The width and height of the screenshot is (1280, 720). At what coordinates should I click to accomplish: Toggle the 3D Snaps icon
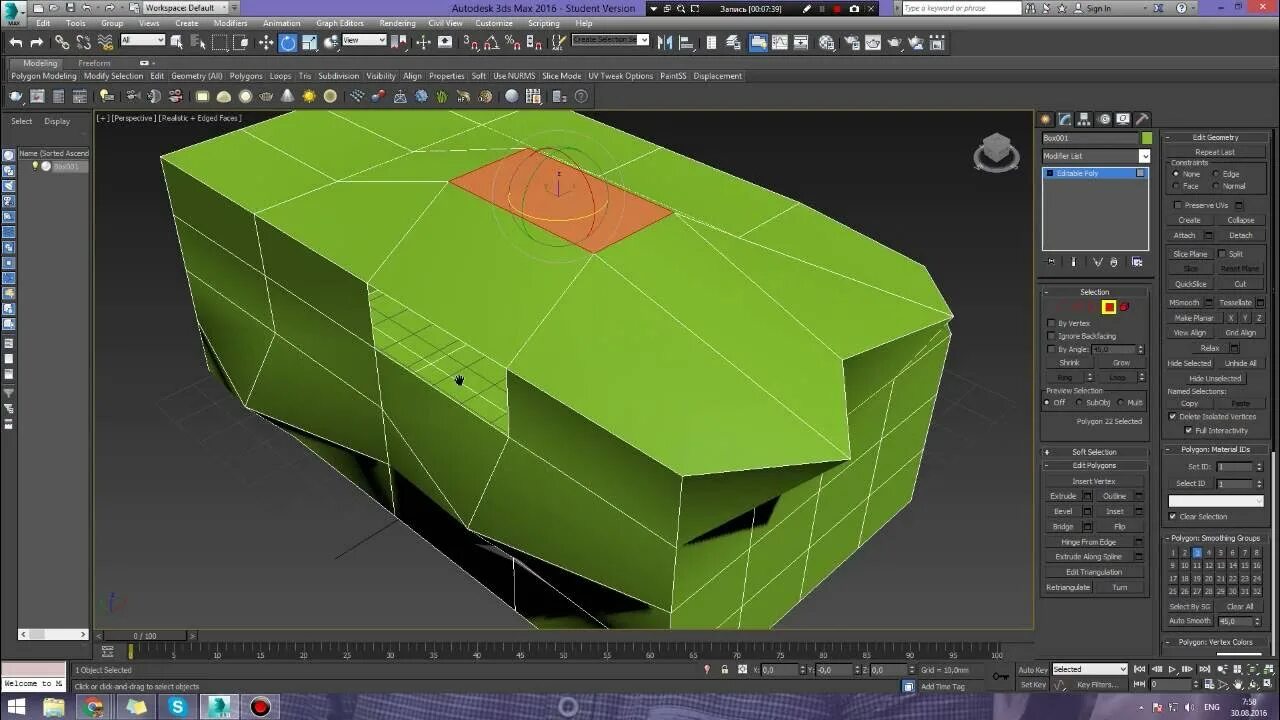click(x=470, y=42)
